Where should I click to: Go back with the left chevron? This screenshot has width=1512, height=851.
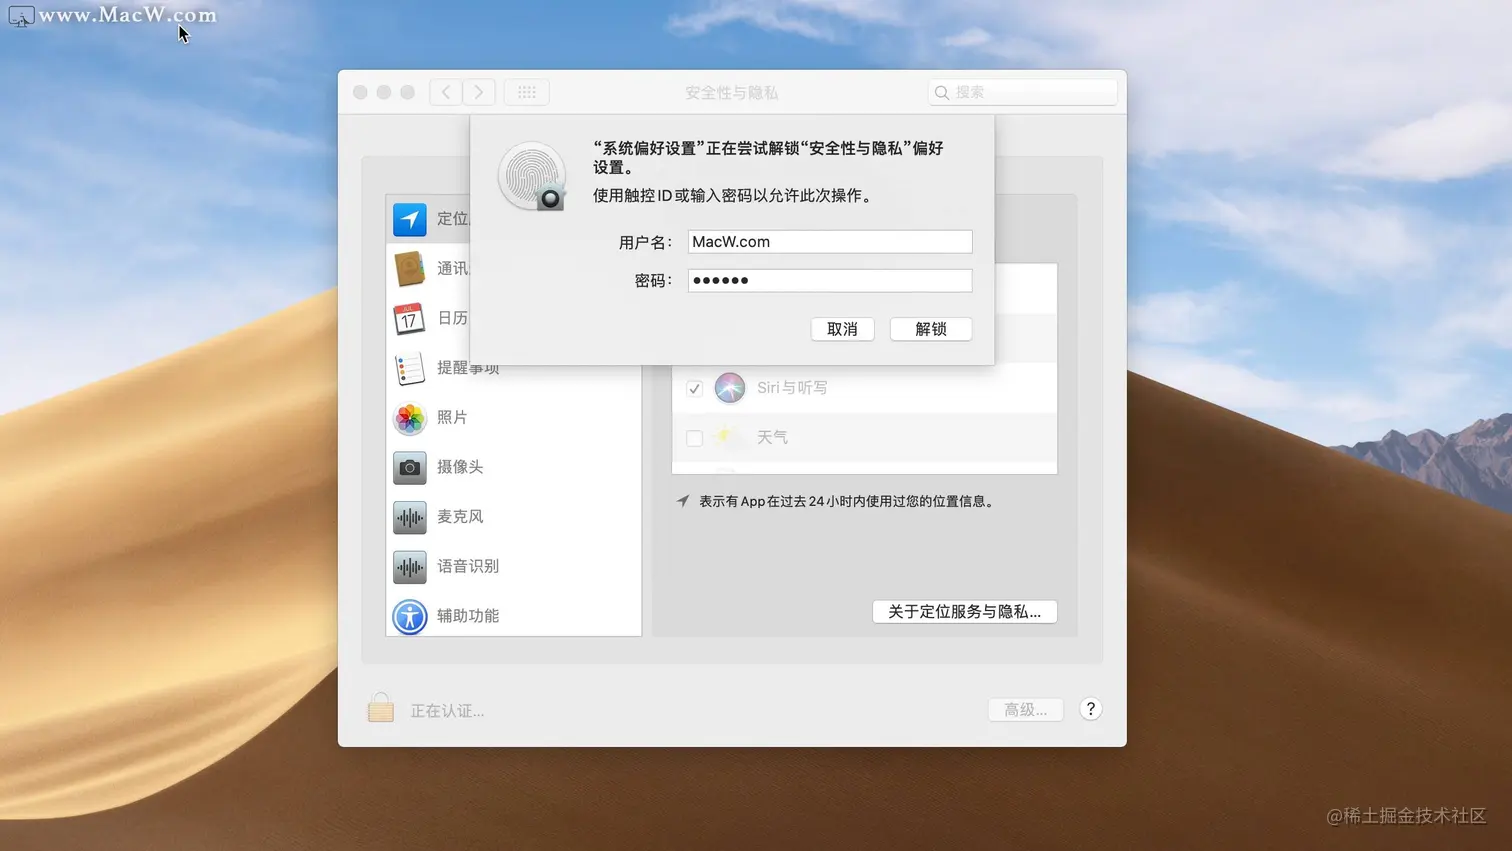(446, 92)
